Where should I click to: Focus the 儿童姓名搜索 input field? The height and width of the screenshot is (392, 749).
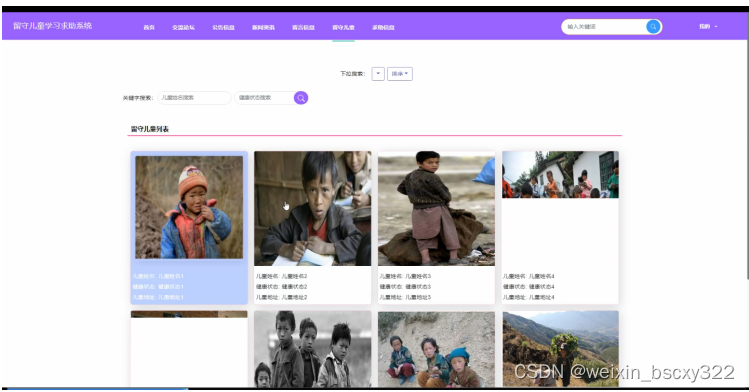[194, 98]
